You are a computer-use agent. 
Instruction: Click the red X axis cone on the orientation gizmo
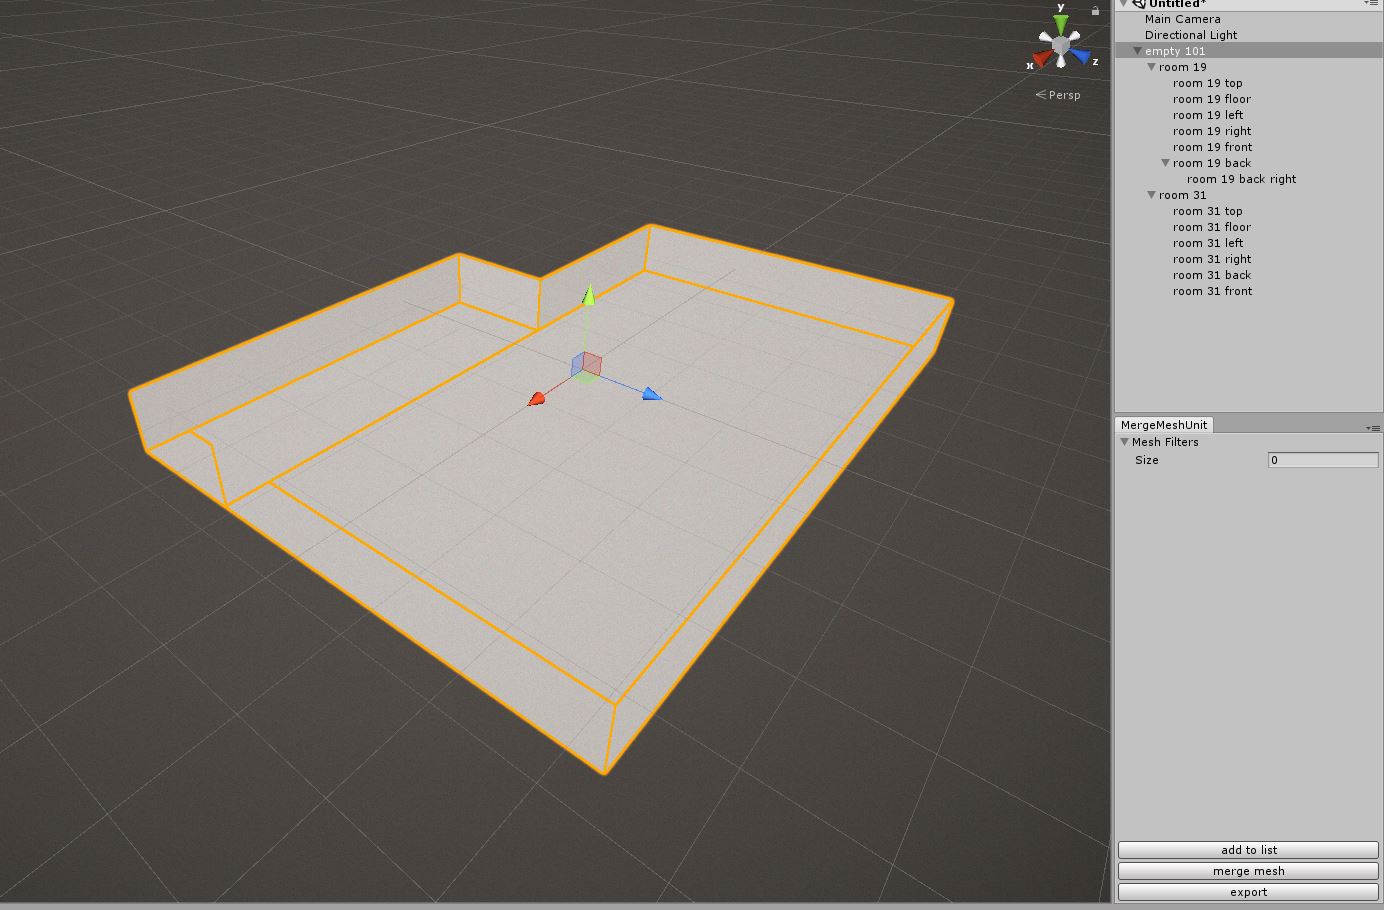[1042, 59]
